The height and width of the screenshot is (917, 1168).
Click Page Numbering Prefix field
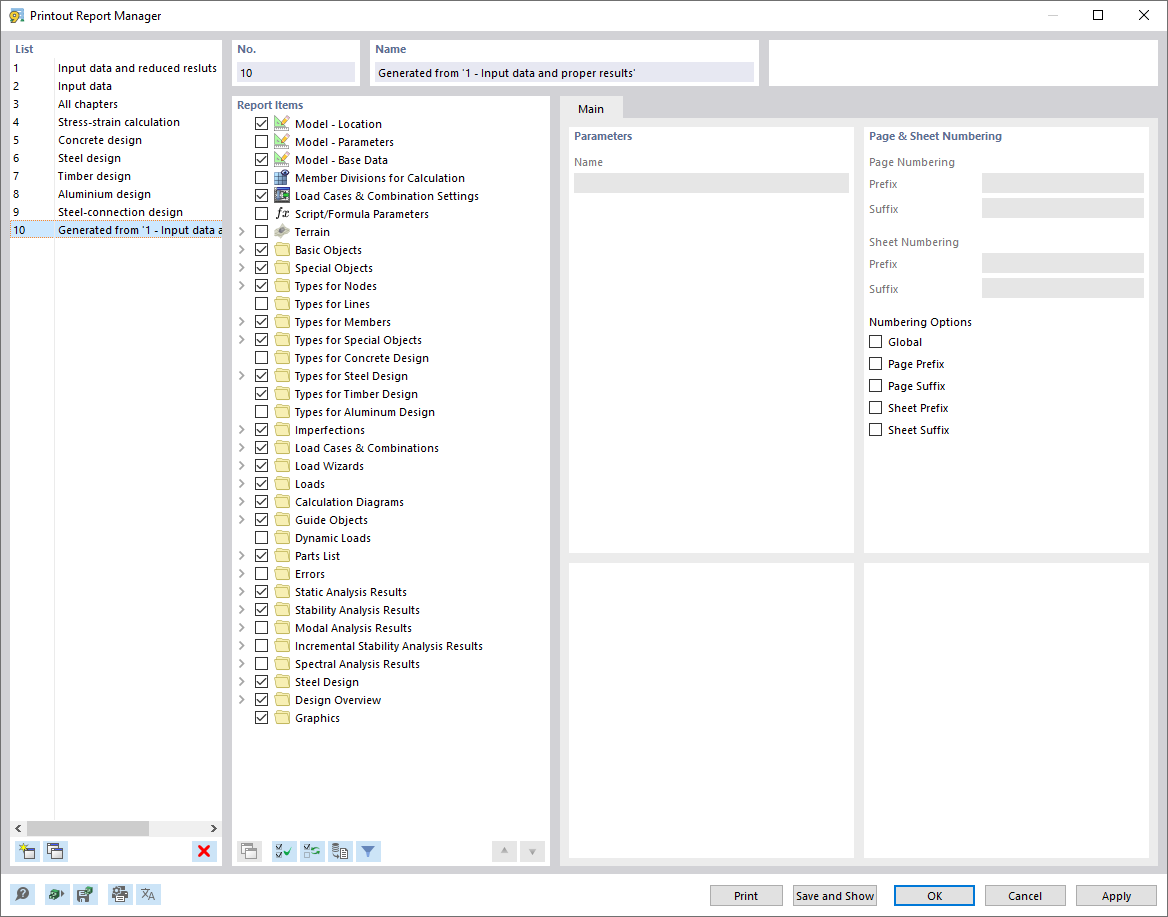point(1062,183)
